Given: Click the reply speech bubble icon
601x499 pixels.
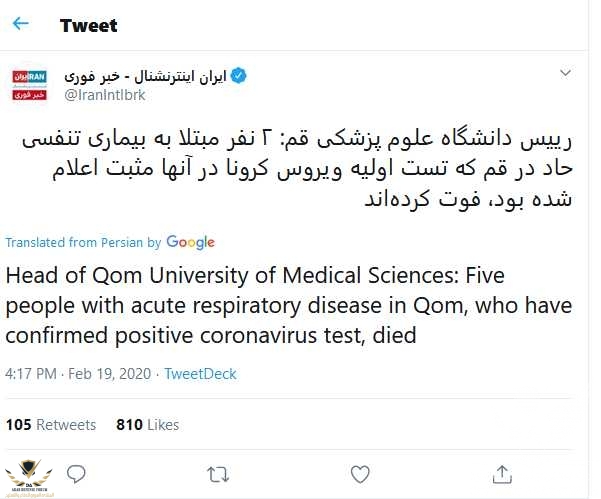Looking at the screenshot, I should click(76, 472).
